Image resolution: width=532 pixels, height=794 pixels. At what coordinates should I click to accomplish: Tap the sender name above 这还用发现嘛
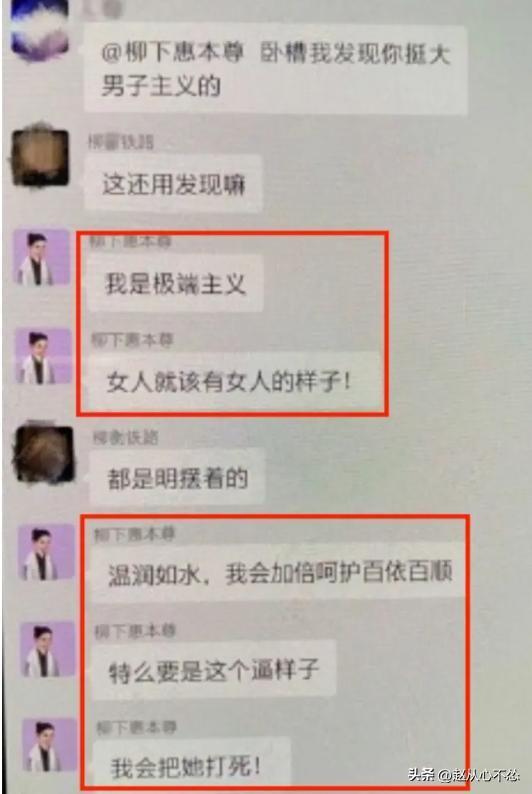pyautogui.click(x=121, y=143)
